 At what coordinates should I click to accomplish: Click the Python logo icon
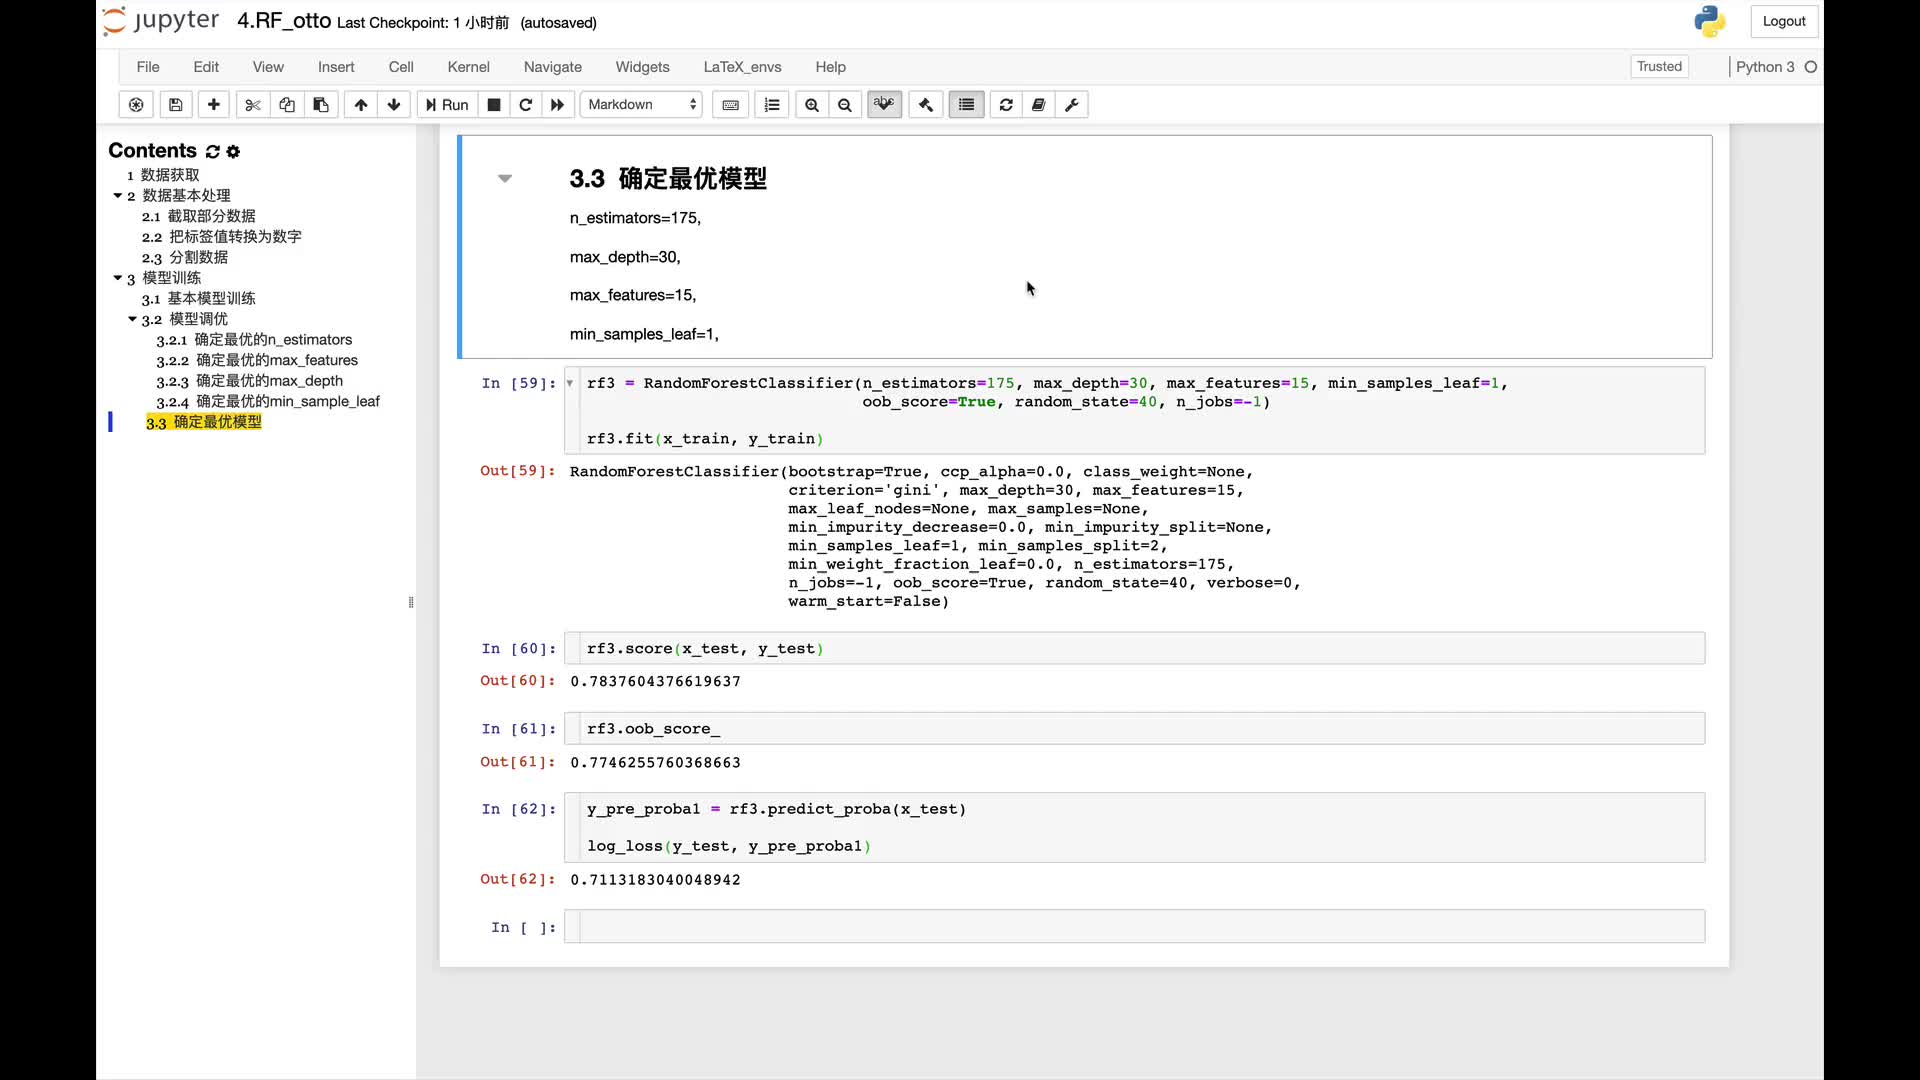(x=1710, y=21)
